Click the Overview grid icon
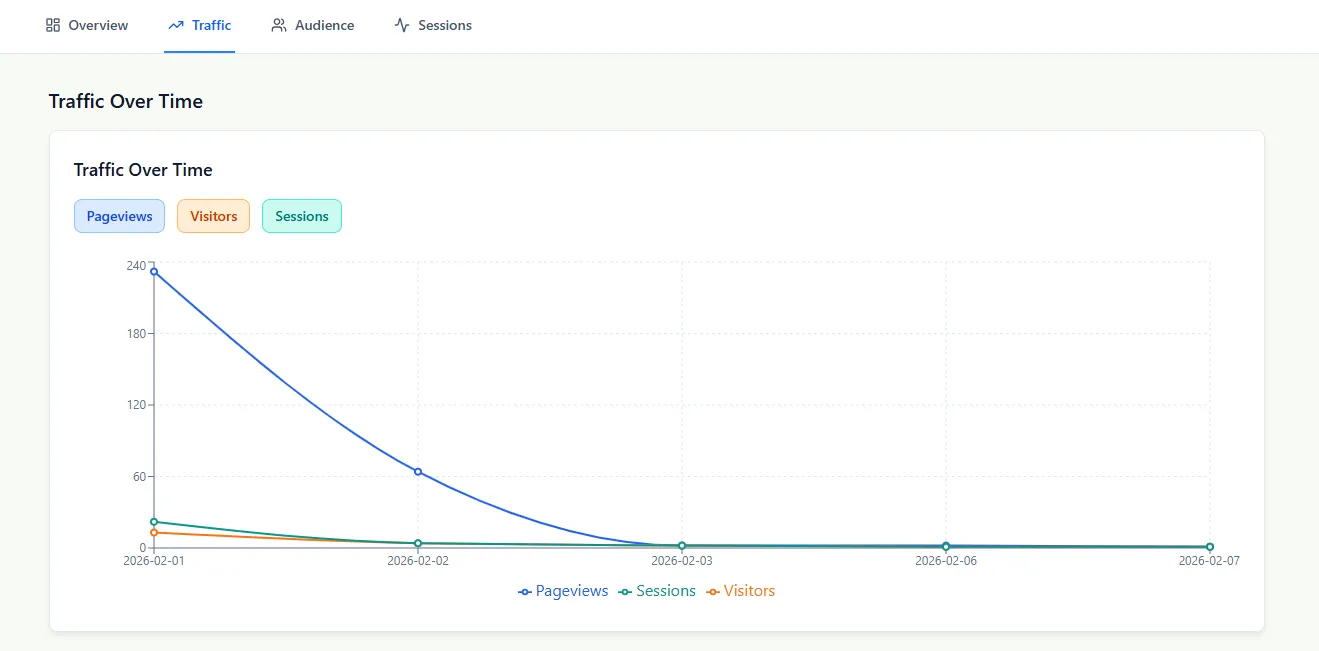This screenshot has width=1319, height=651. pos(52,25)
